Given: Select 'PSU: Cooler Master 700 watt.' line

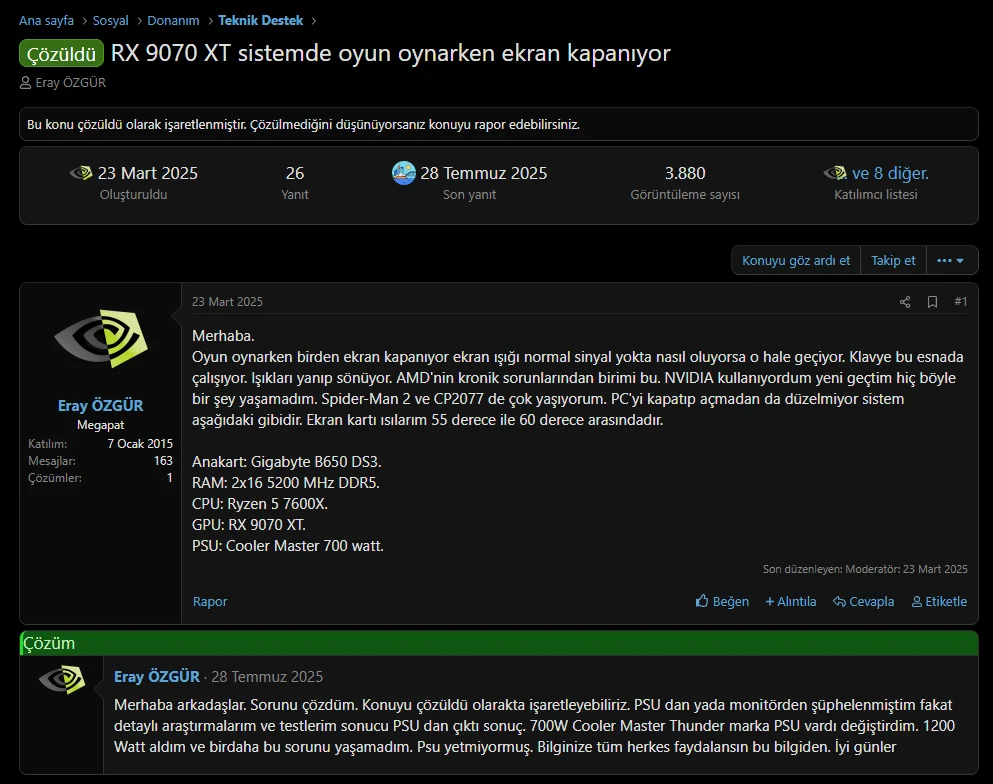Looking at the screenshot, I should point(288,546).
